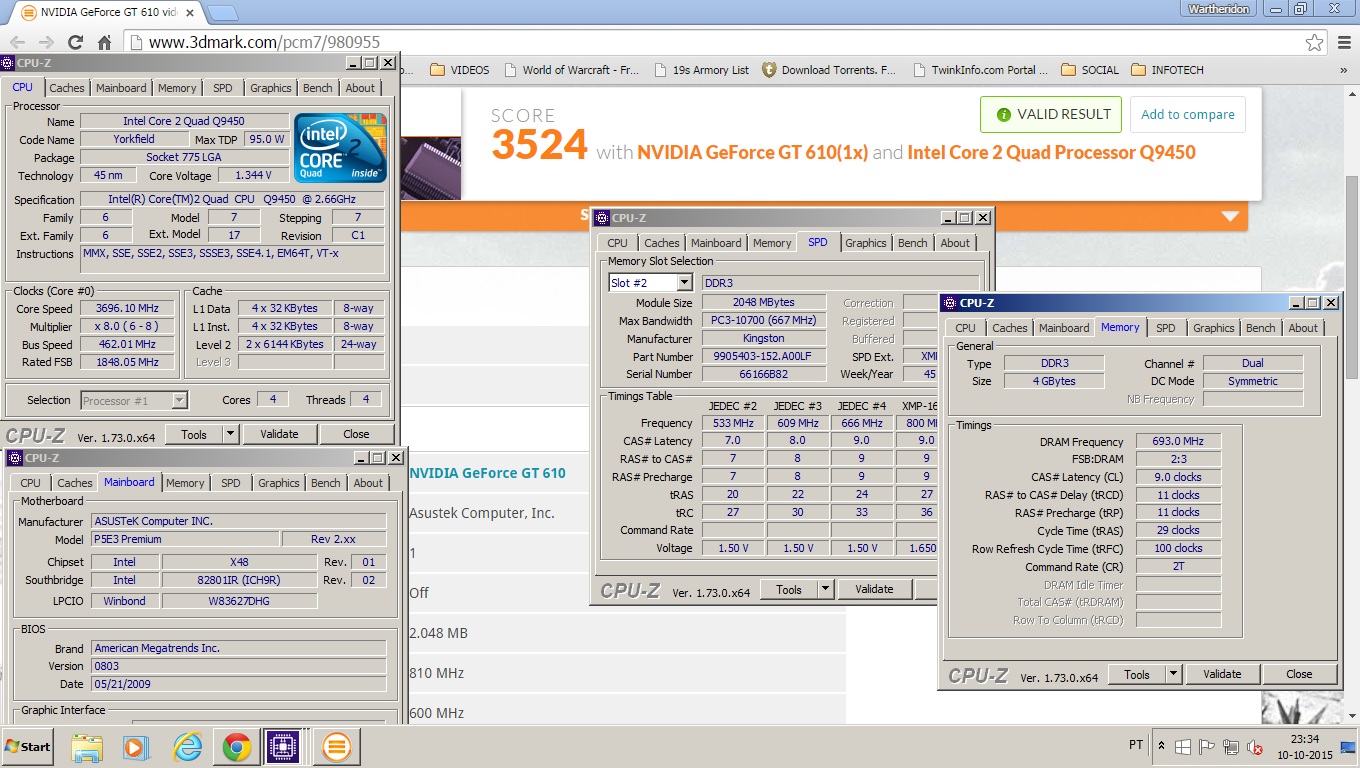1360x768 pixels.
Task: Launch Windows Media Player from taskbar
Action: coord(135,747)
